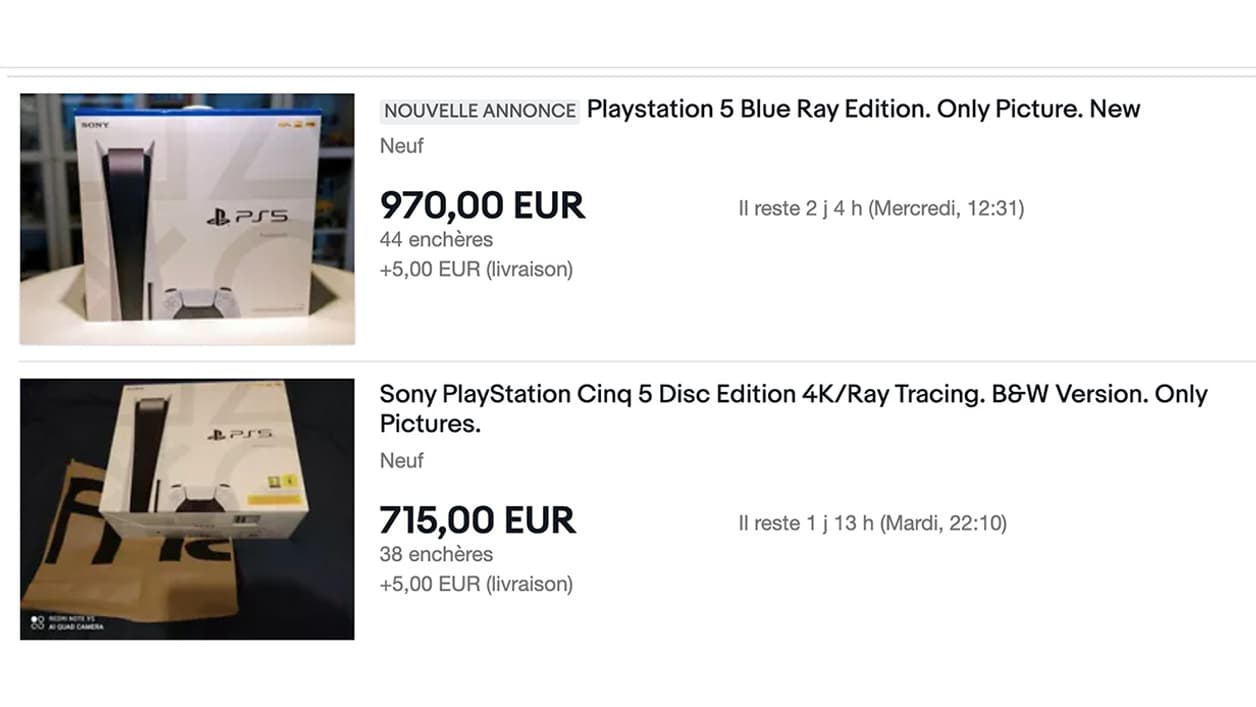Image resolution: width=1256 pixels, height=707 pixels.
Task: Click 'Neuf' condition under the Blue Ray Edition listing
Action: (402, 146)
